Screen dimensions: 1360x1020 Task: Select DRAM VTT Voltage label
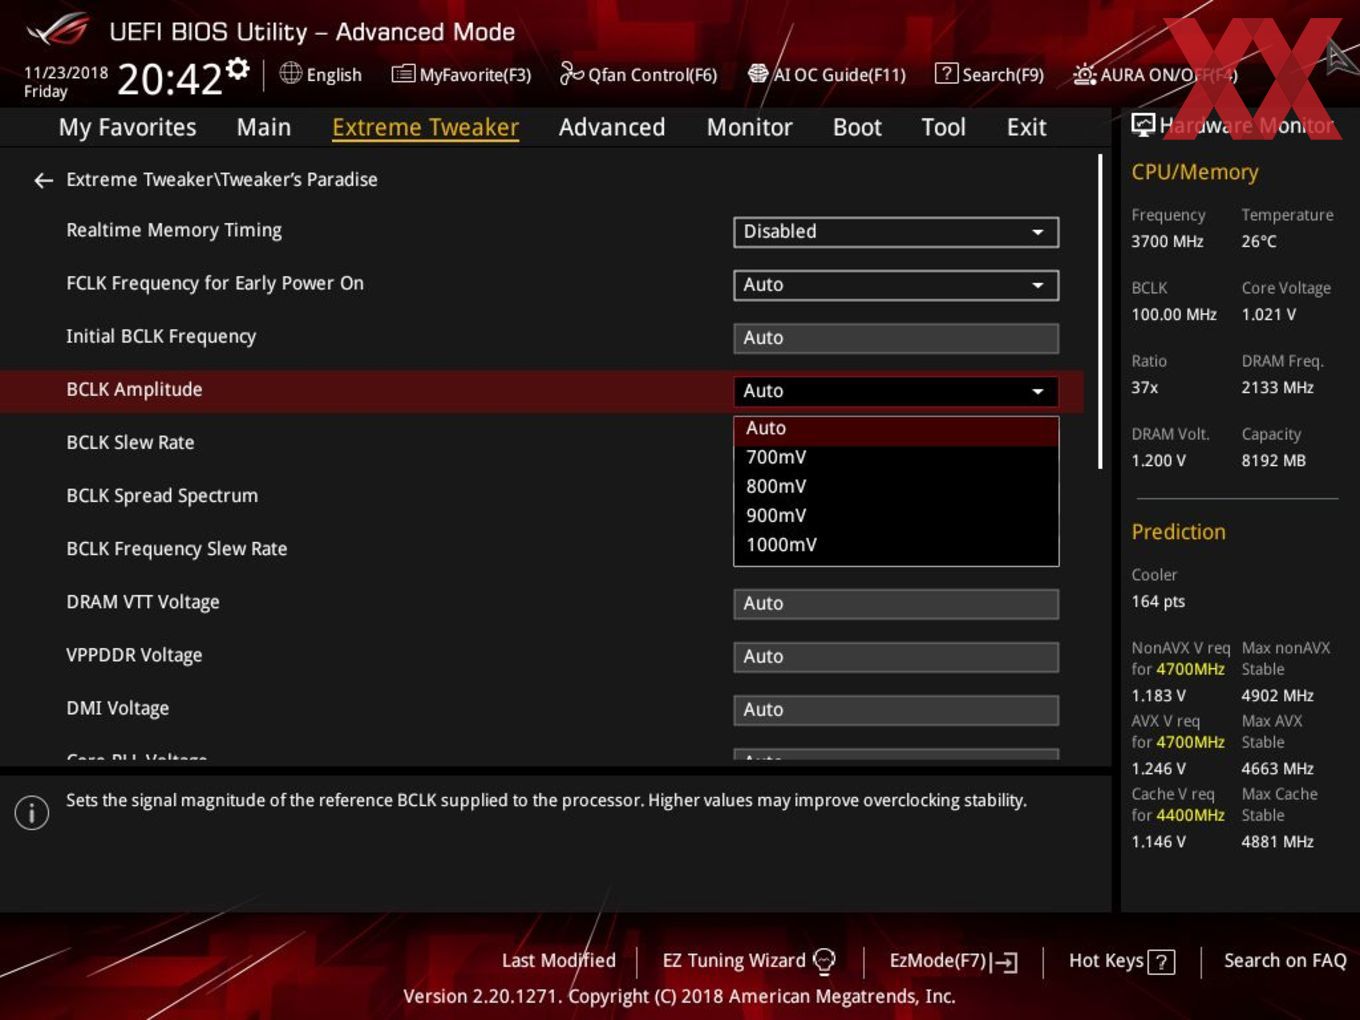[143, 602]
